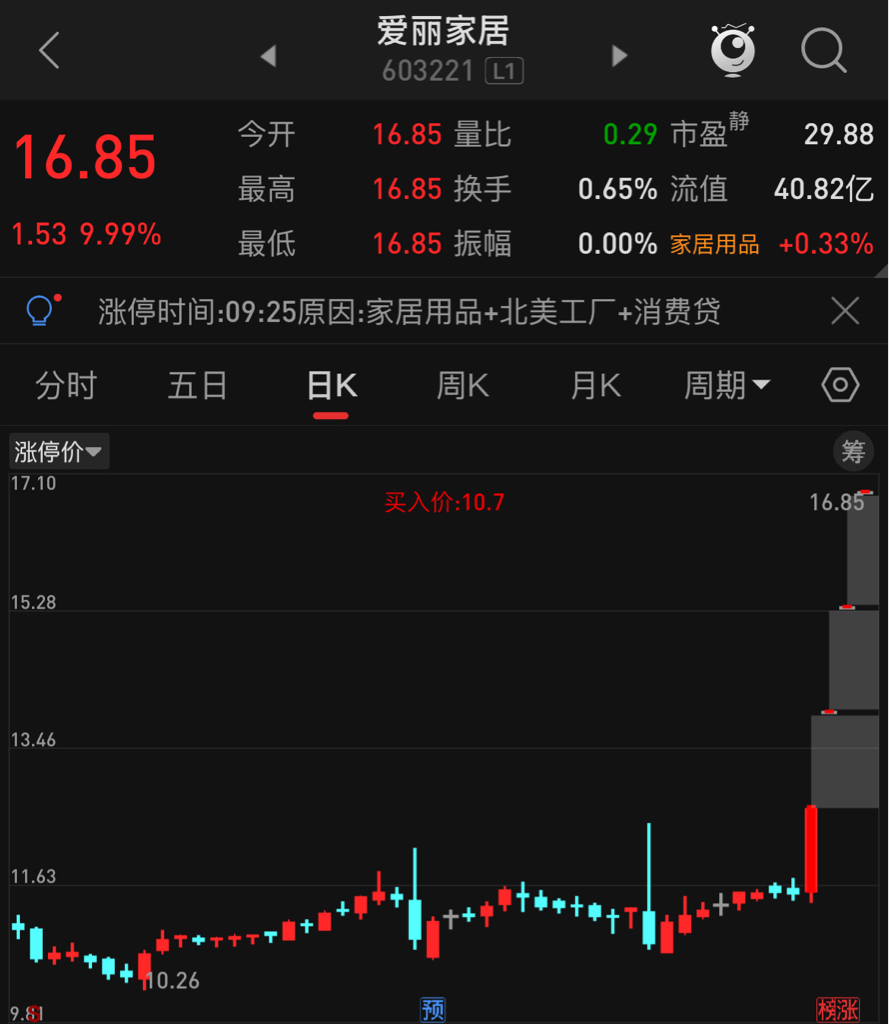Open the 涨停时间:09:25 reason notice
The width and height of the screenshot is (889, 1024).
tap(409, 312)
